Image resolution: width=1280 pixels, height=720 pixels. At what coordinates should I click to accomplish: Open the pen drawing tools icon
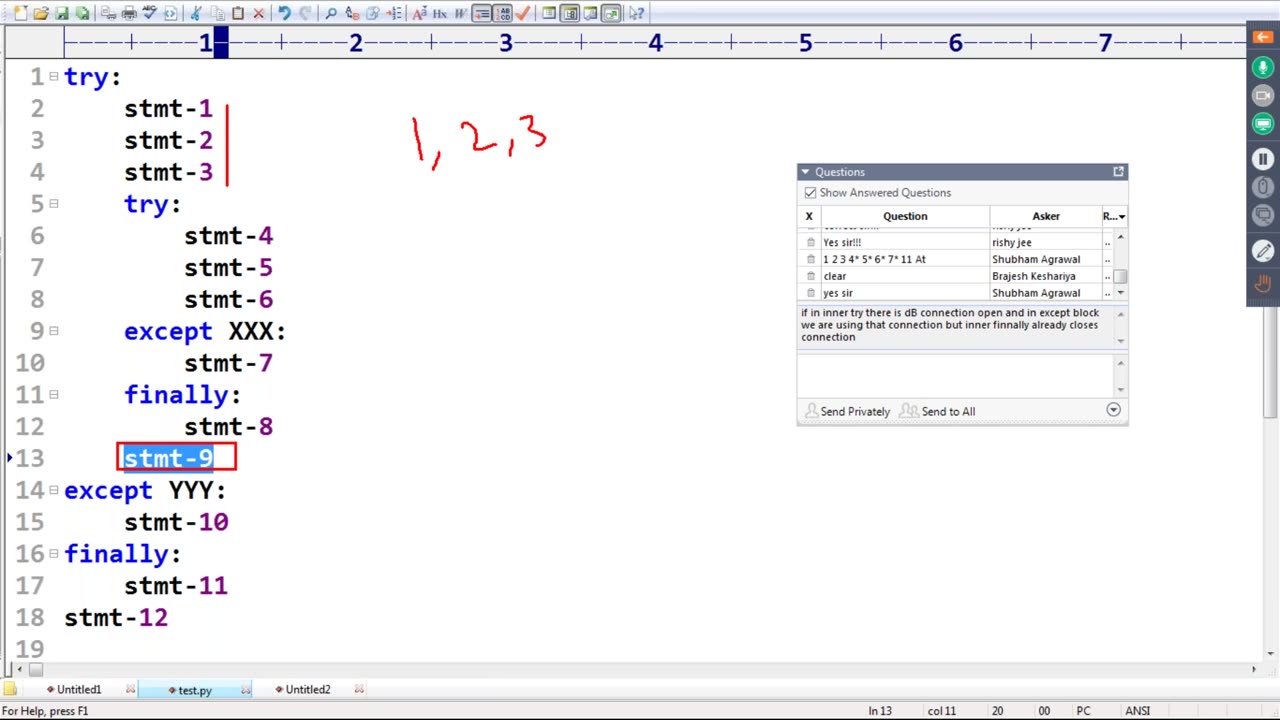(1262, 251)
